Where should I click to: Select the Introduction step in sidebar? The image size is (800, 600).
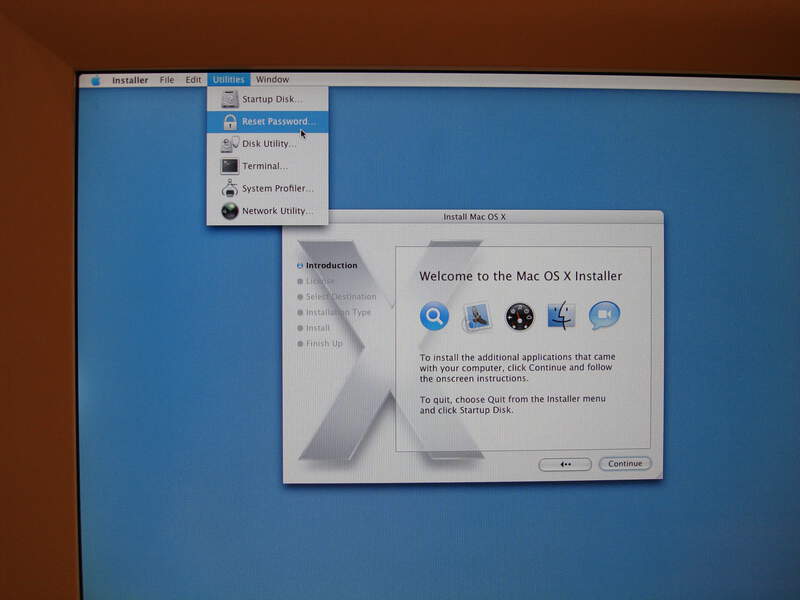tap(331, 266)
